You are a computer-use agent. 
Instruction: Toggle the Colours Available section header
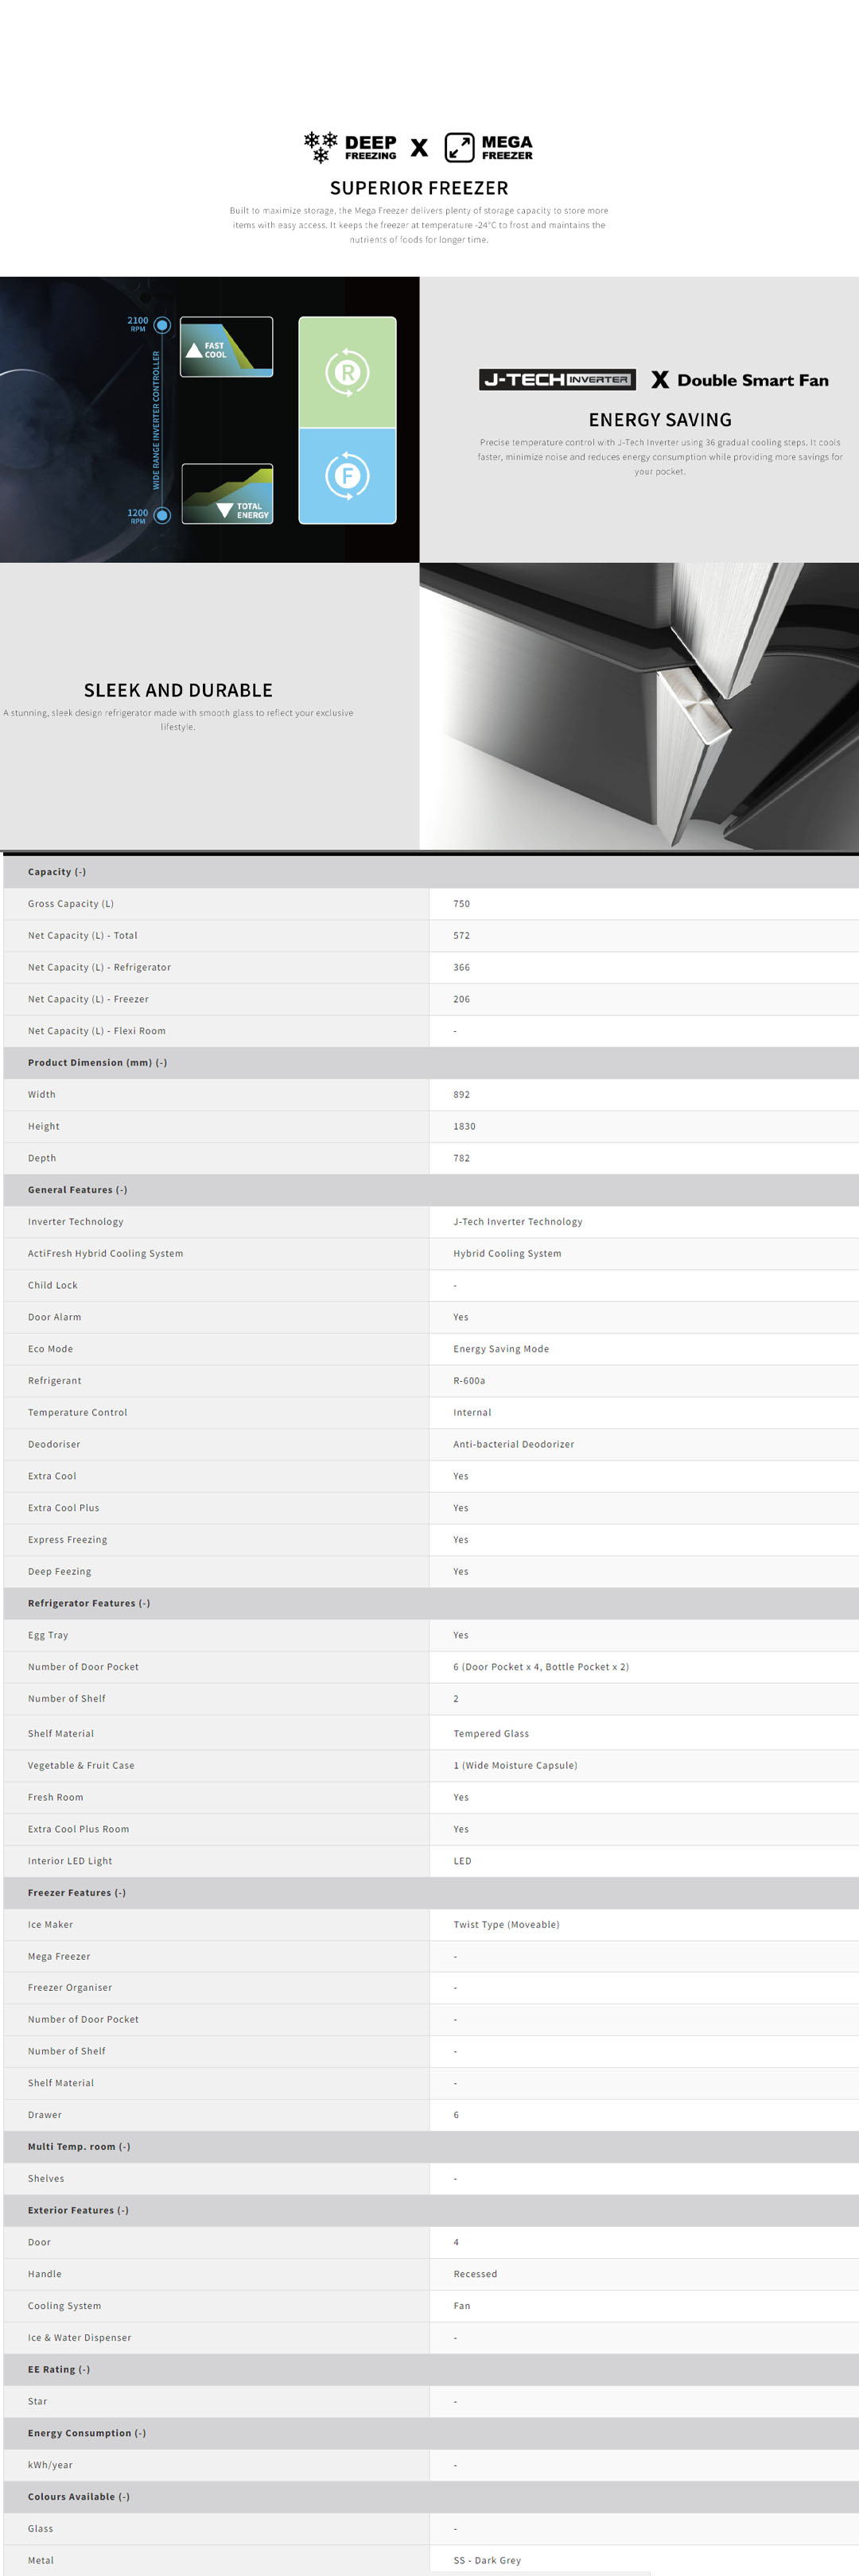(x=78, y=2497)
